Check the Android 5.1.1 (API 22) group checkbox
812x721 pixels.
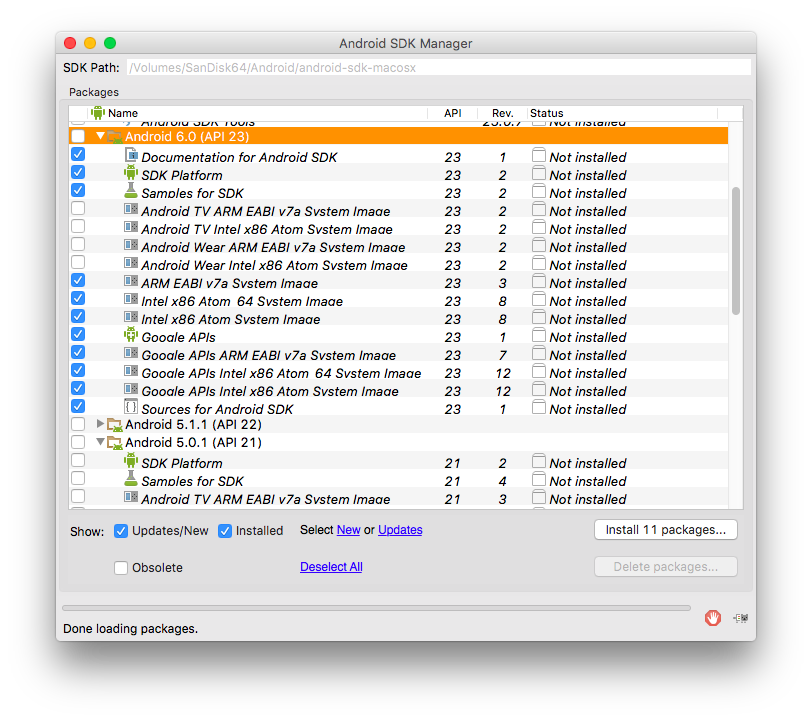coord(78,424)
